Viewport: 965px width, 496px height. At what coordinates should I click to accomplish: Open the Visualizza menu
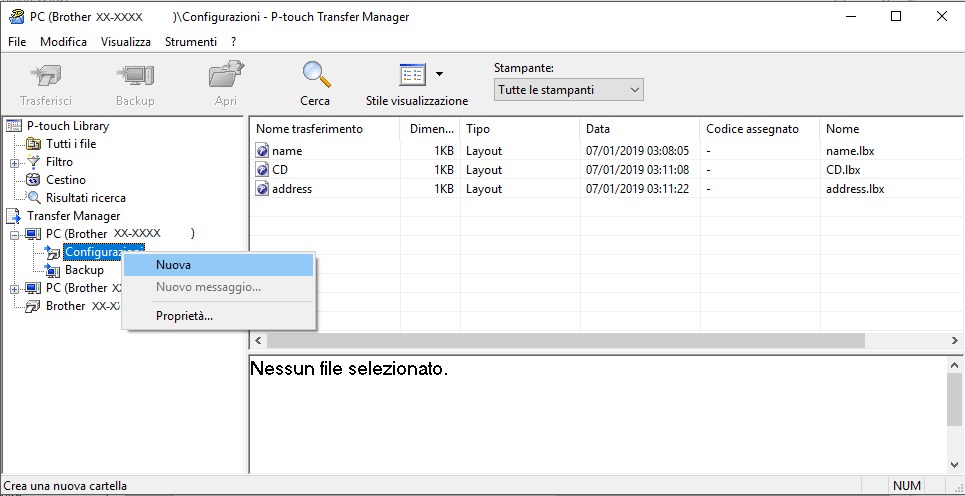point(126,42)
